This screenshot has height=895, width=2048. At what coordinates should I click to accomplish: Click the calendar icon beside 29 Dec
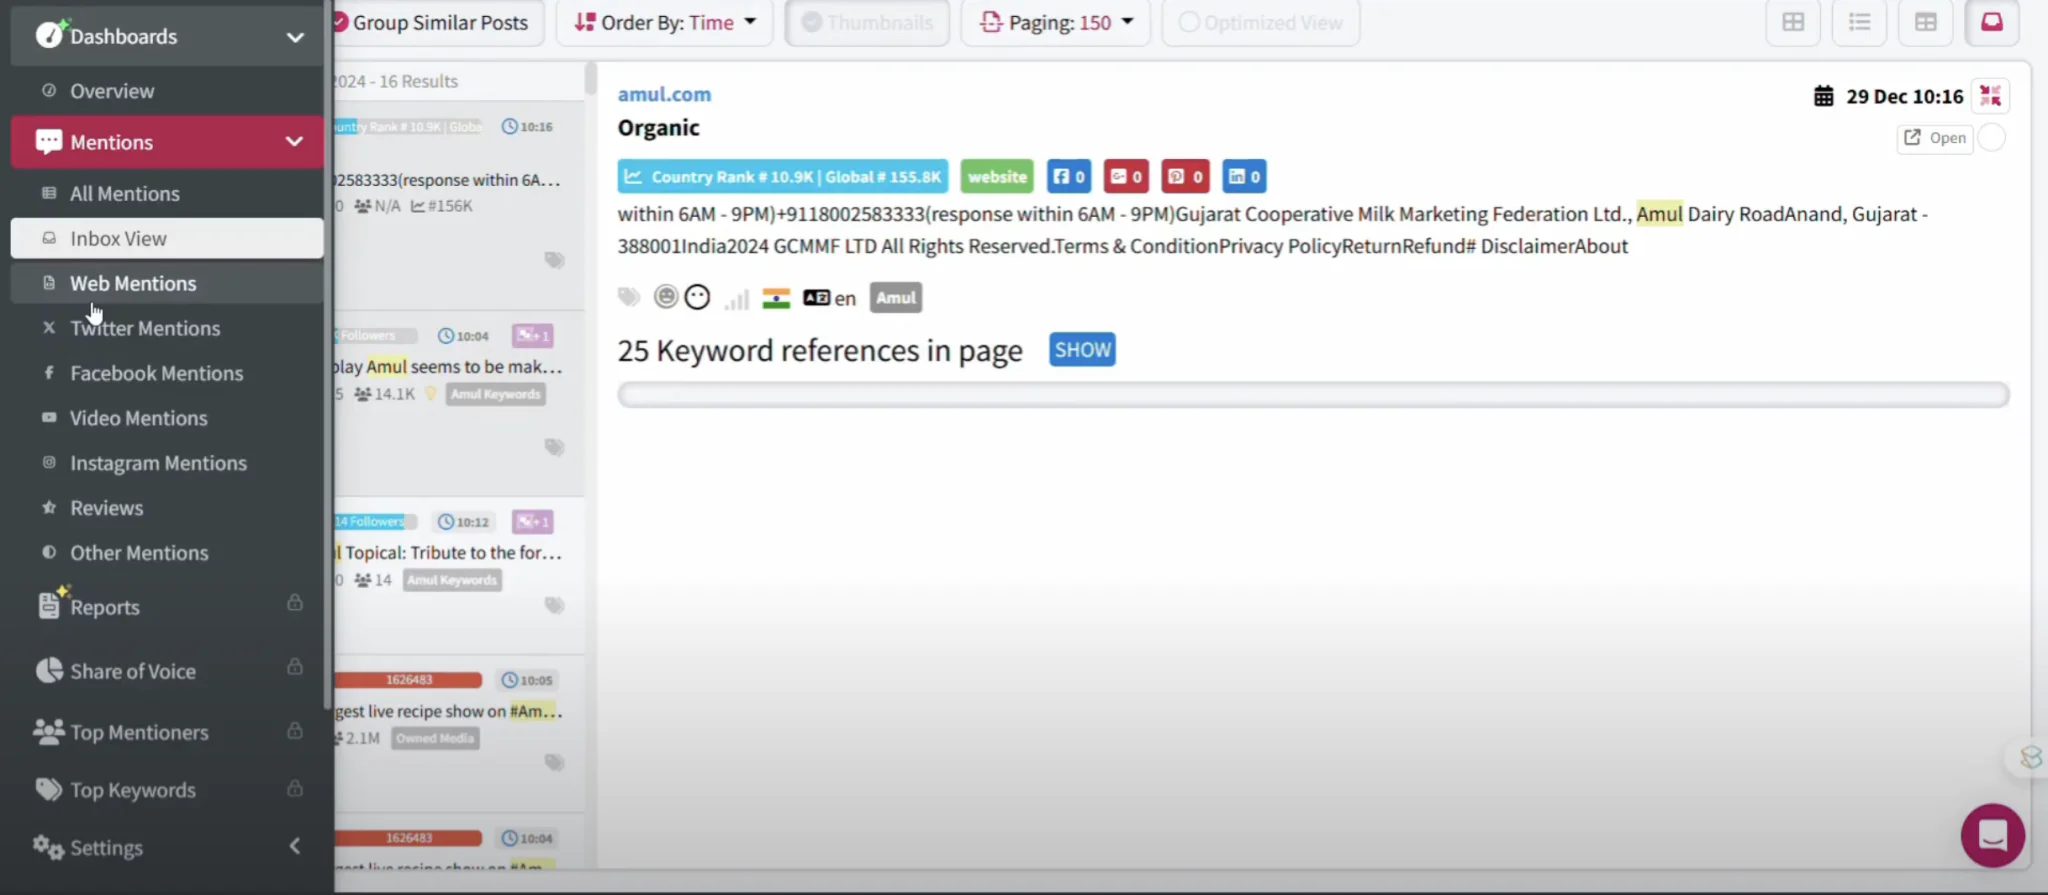pos(1824,96)
